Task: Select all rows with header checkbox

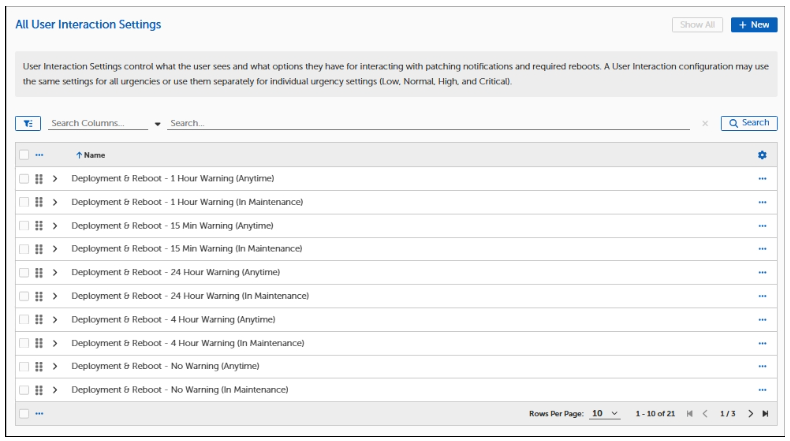Action: 24,155
